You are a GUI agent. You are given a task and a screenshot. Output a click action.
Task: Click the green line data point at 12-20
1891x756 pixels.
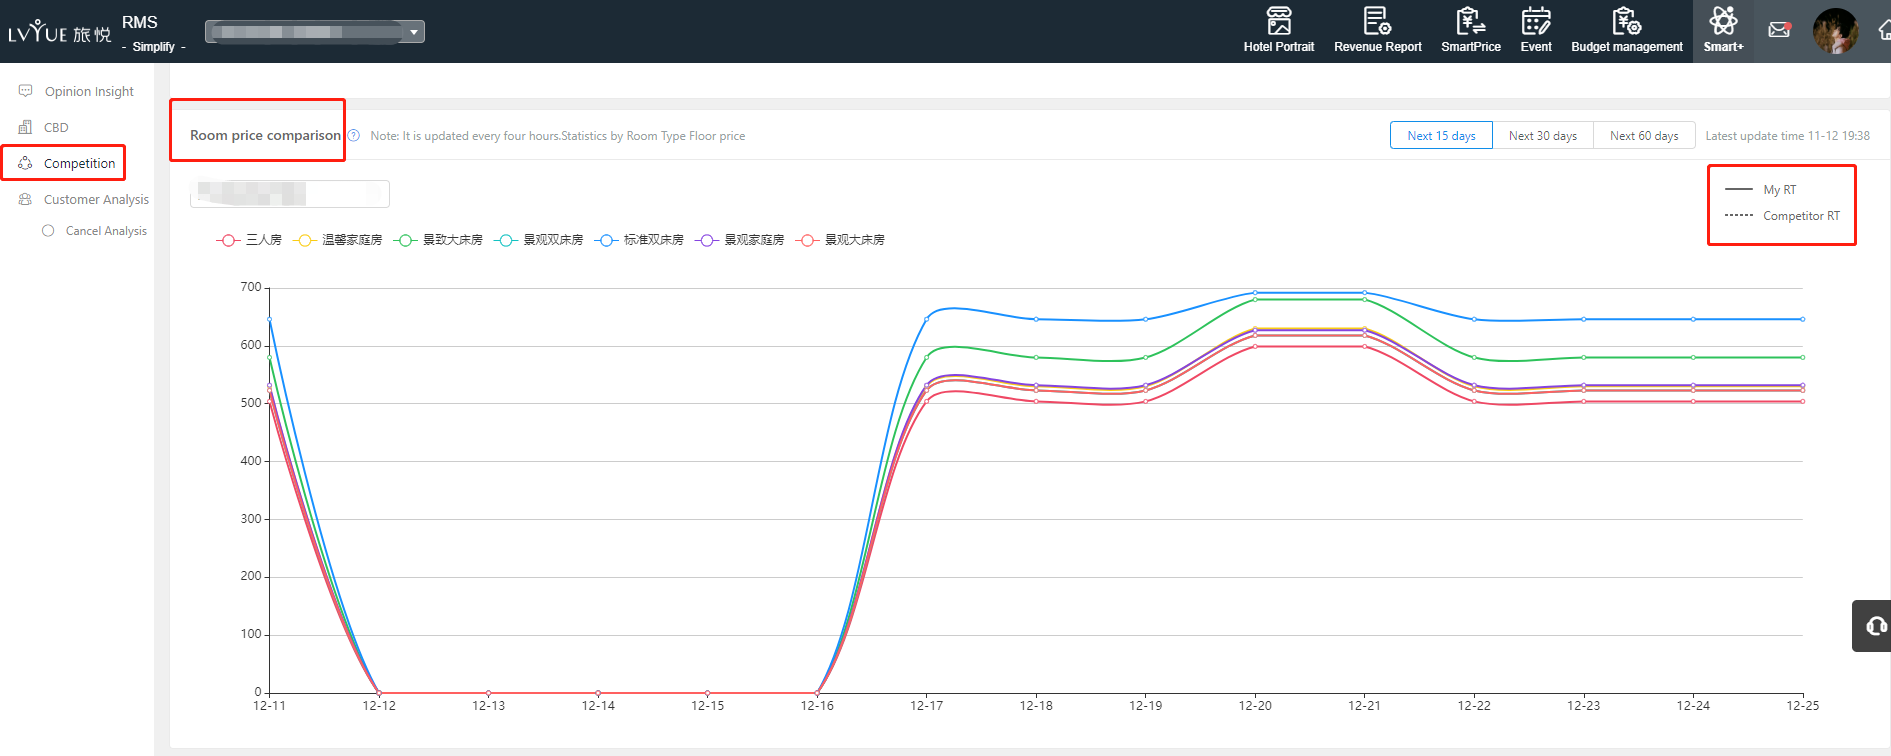(1255, 299)
